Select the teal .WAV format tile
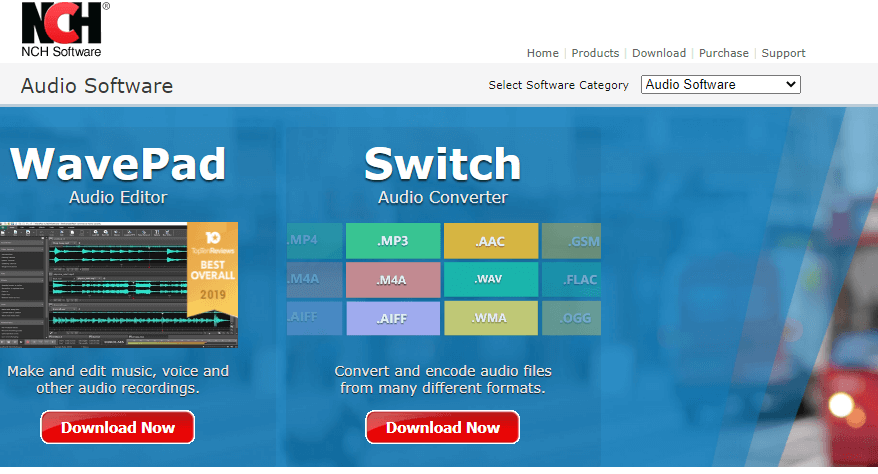Screen dimensions: 878x474 (491, 279)
